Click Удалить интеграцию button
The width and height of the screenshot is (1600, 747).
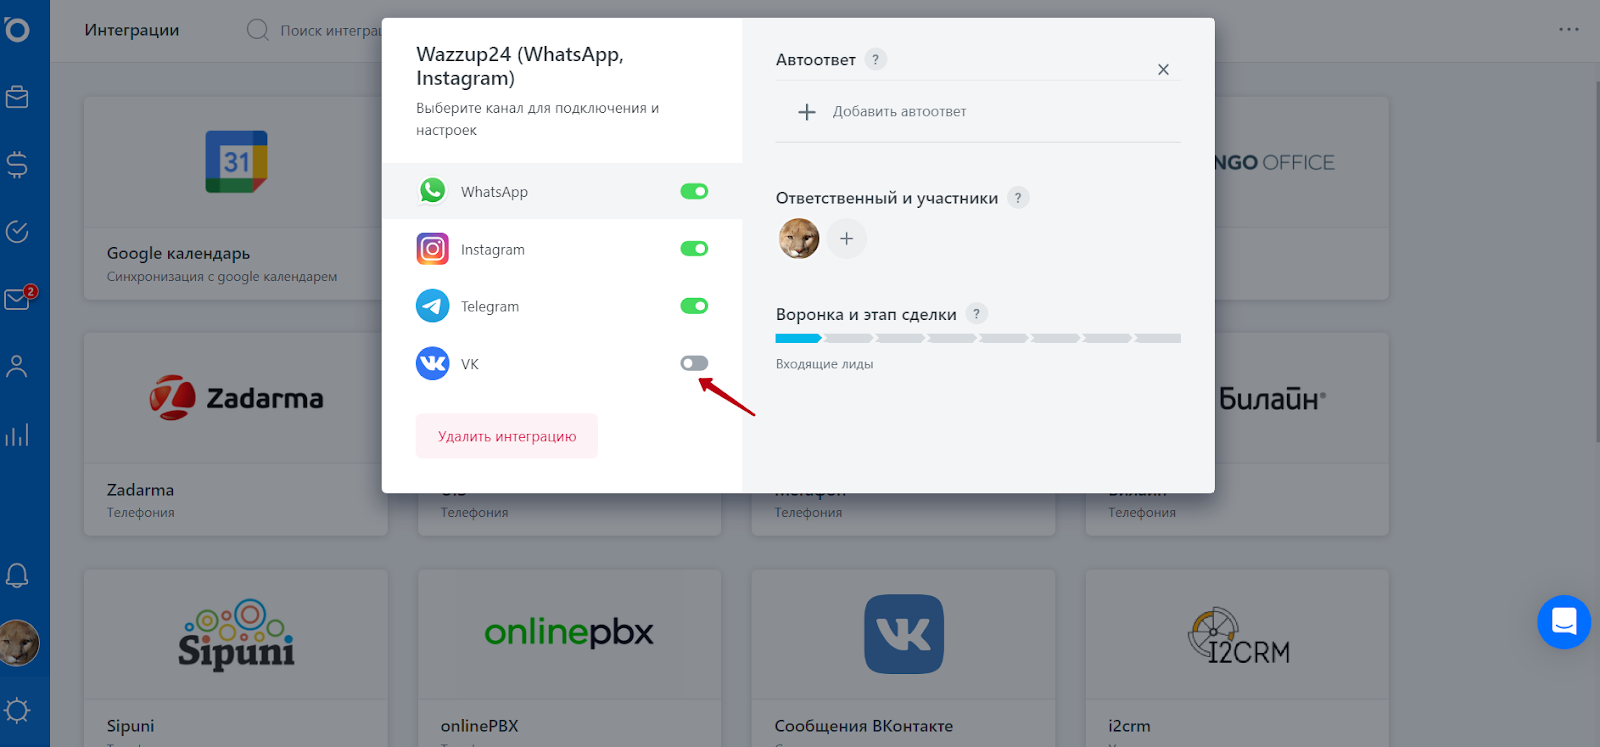(x=507, y=436)
